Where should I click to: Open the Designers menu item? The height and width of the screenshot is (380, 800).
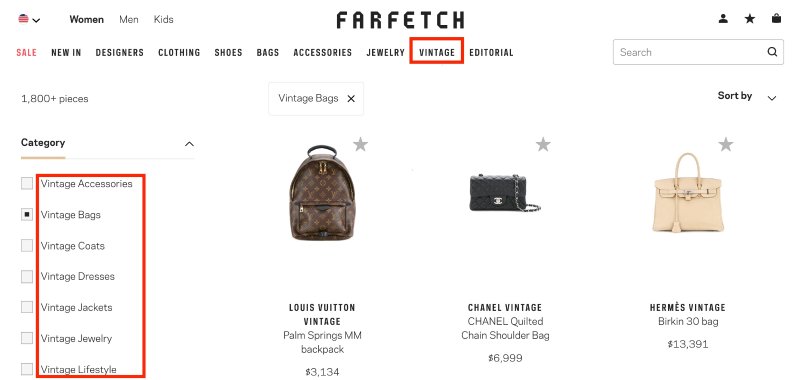coord(120,52)
